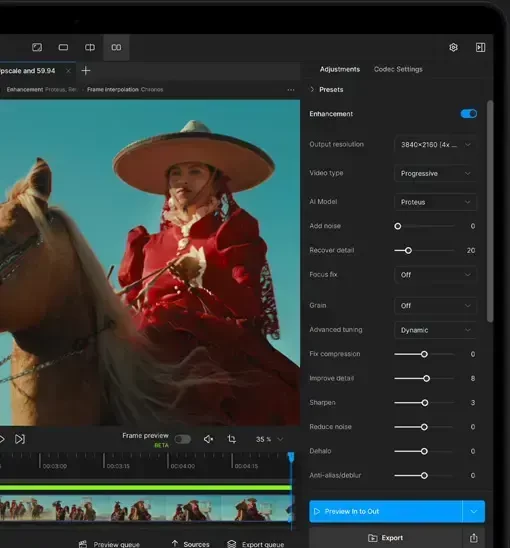Click the Export button
510x548 pixels.
coord(386,538)
